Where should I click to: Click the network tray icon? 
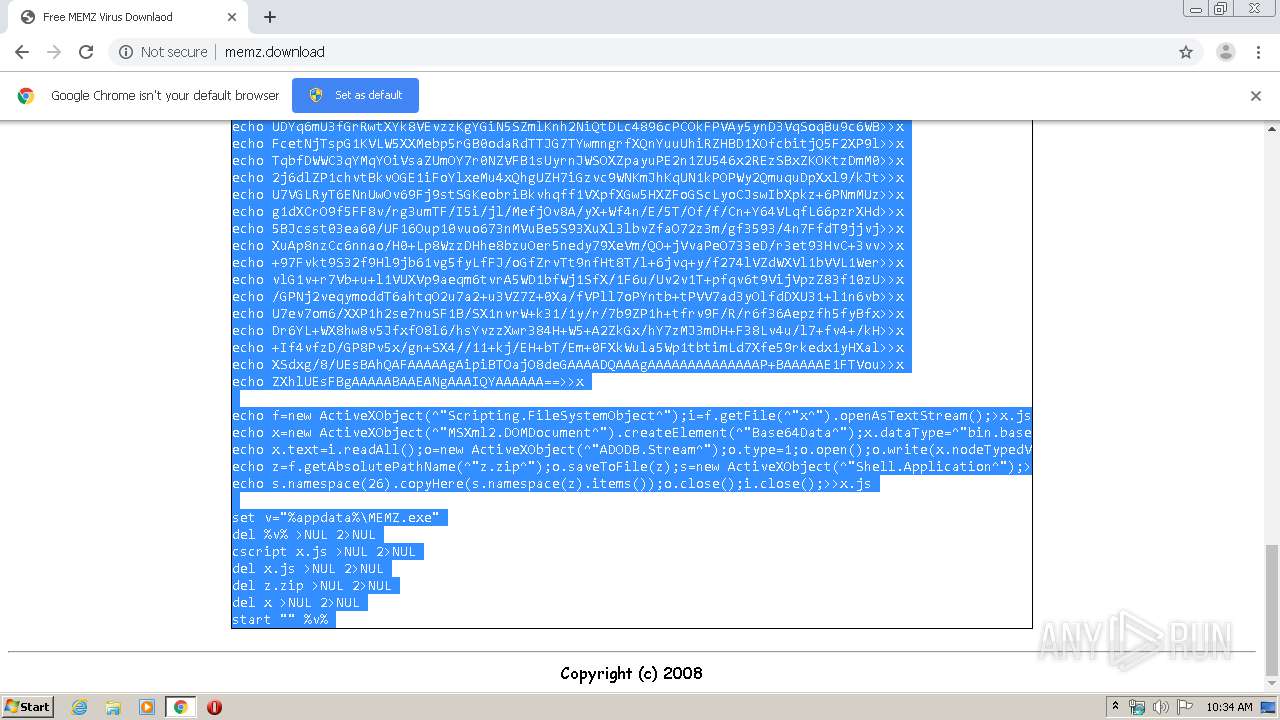[1137, 707]
